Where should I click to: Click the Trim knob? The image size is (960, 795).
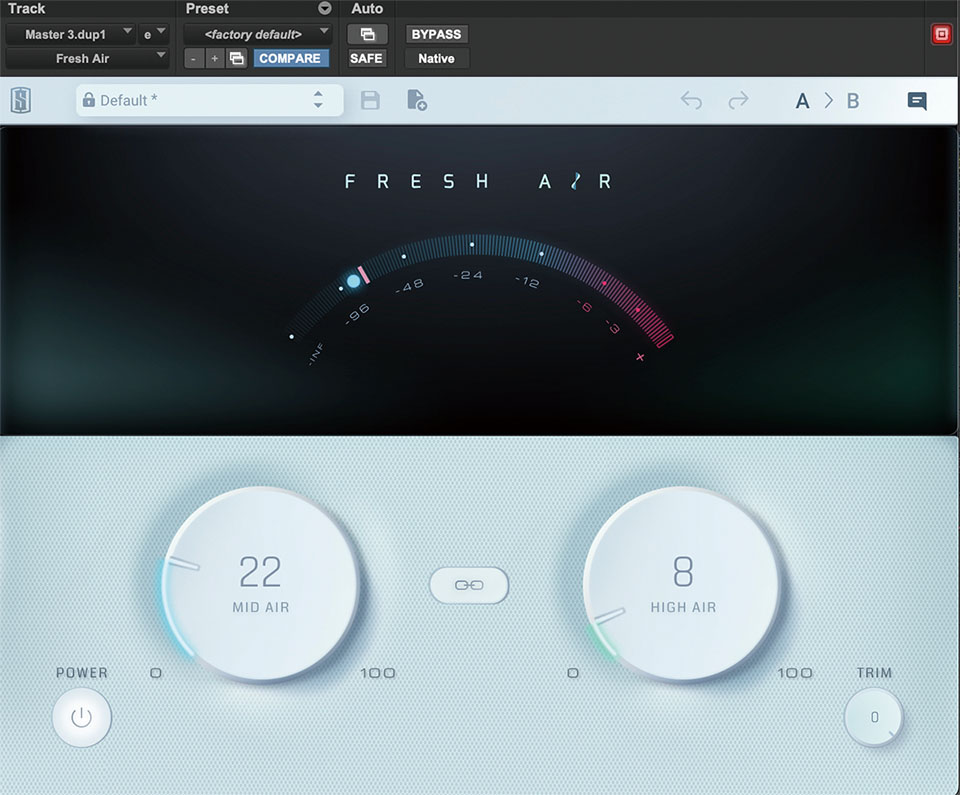[x=874, y=717]
